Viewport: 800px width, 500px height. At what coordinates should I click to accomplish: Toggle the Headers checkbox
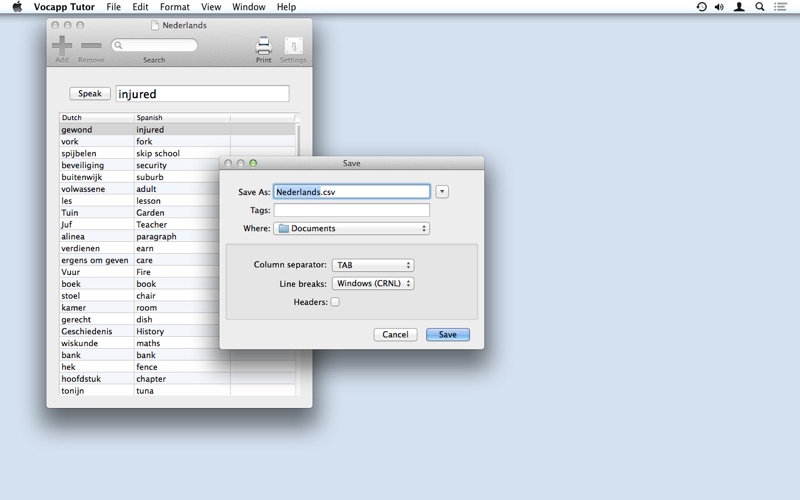pyautogui.click(x=335, y=302)
